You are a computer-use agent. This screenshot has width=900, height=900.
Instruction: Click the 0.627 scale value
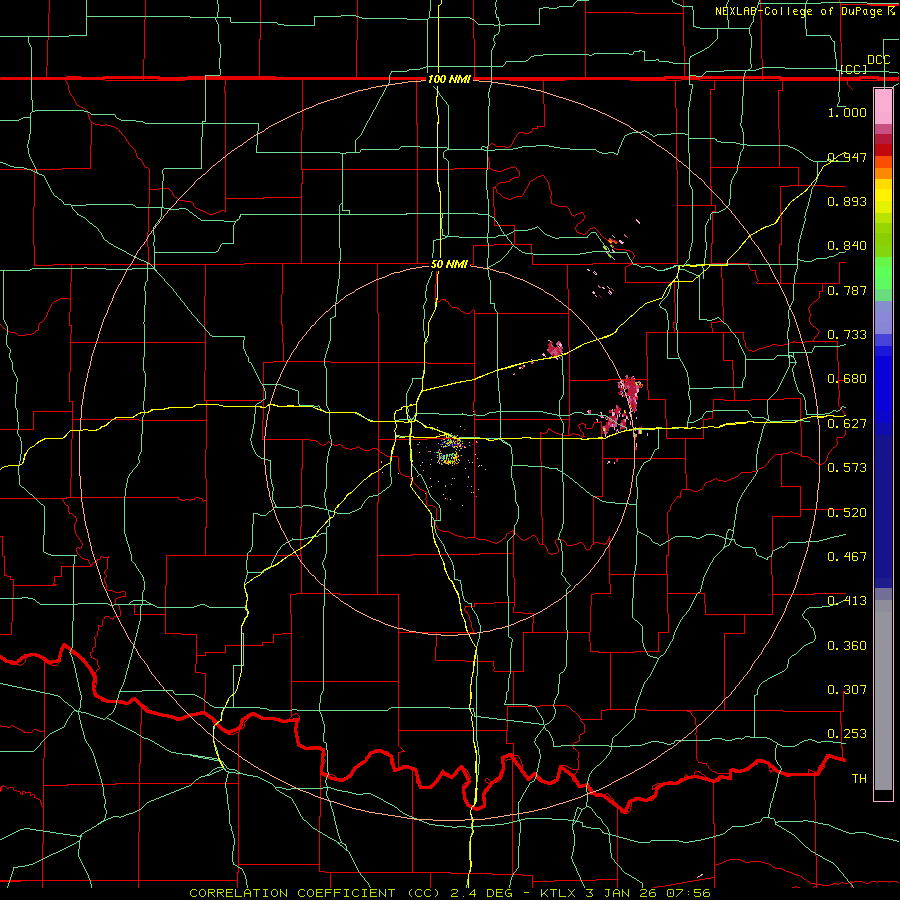click(x=847, y=424)
